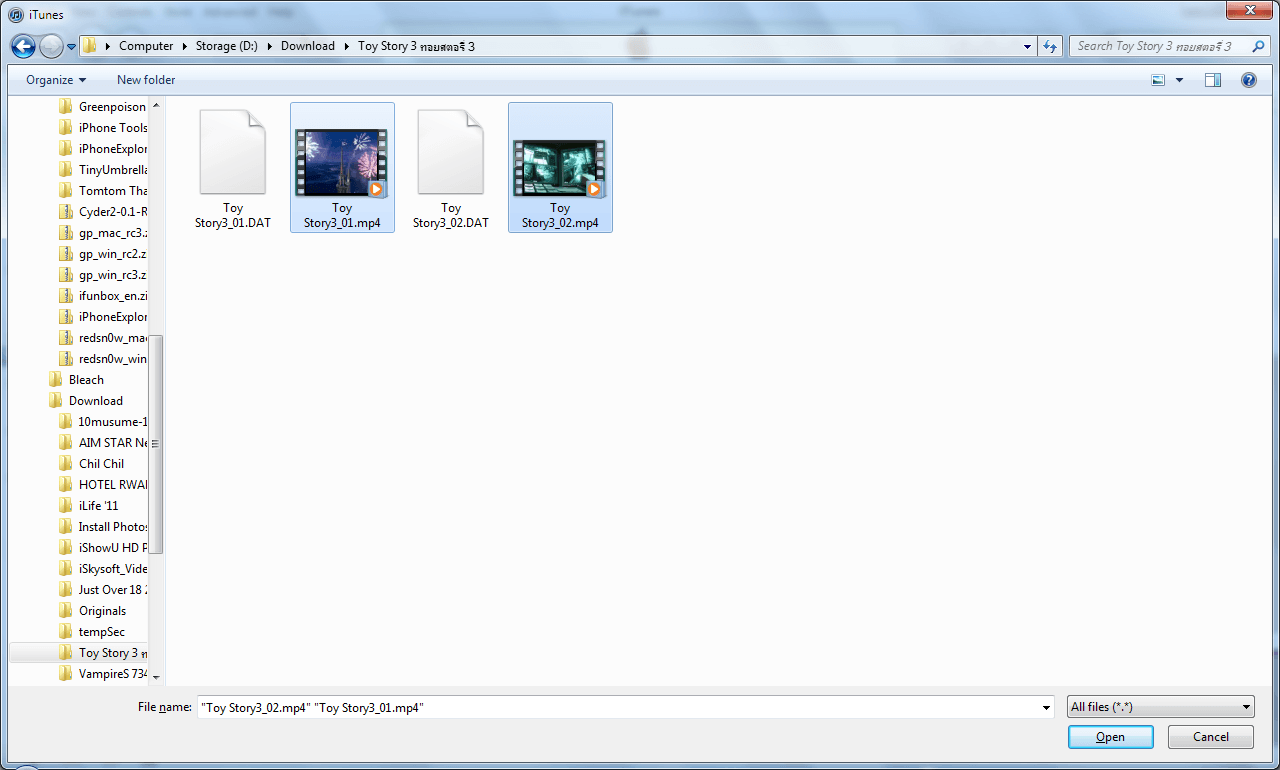Open help with the blue question mark icon

coord(1249,80)
